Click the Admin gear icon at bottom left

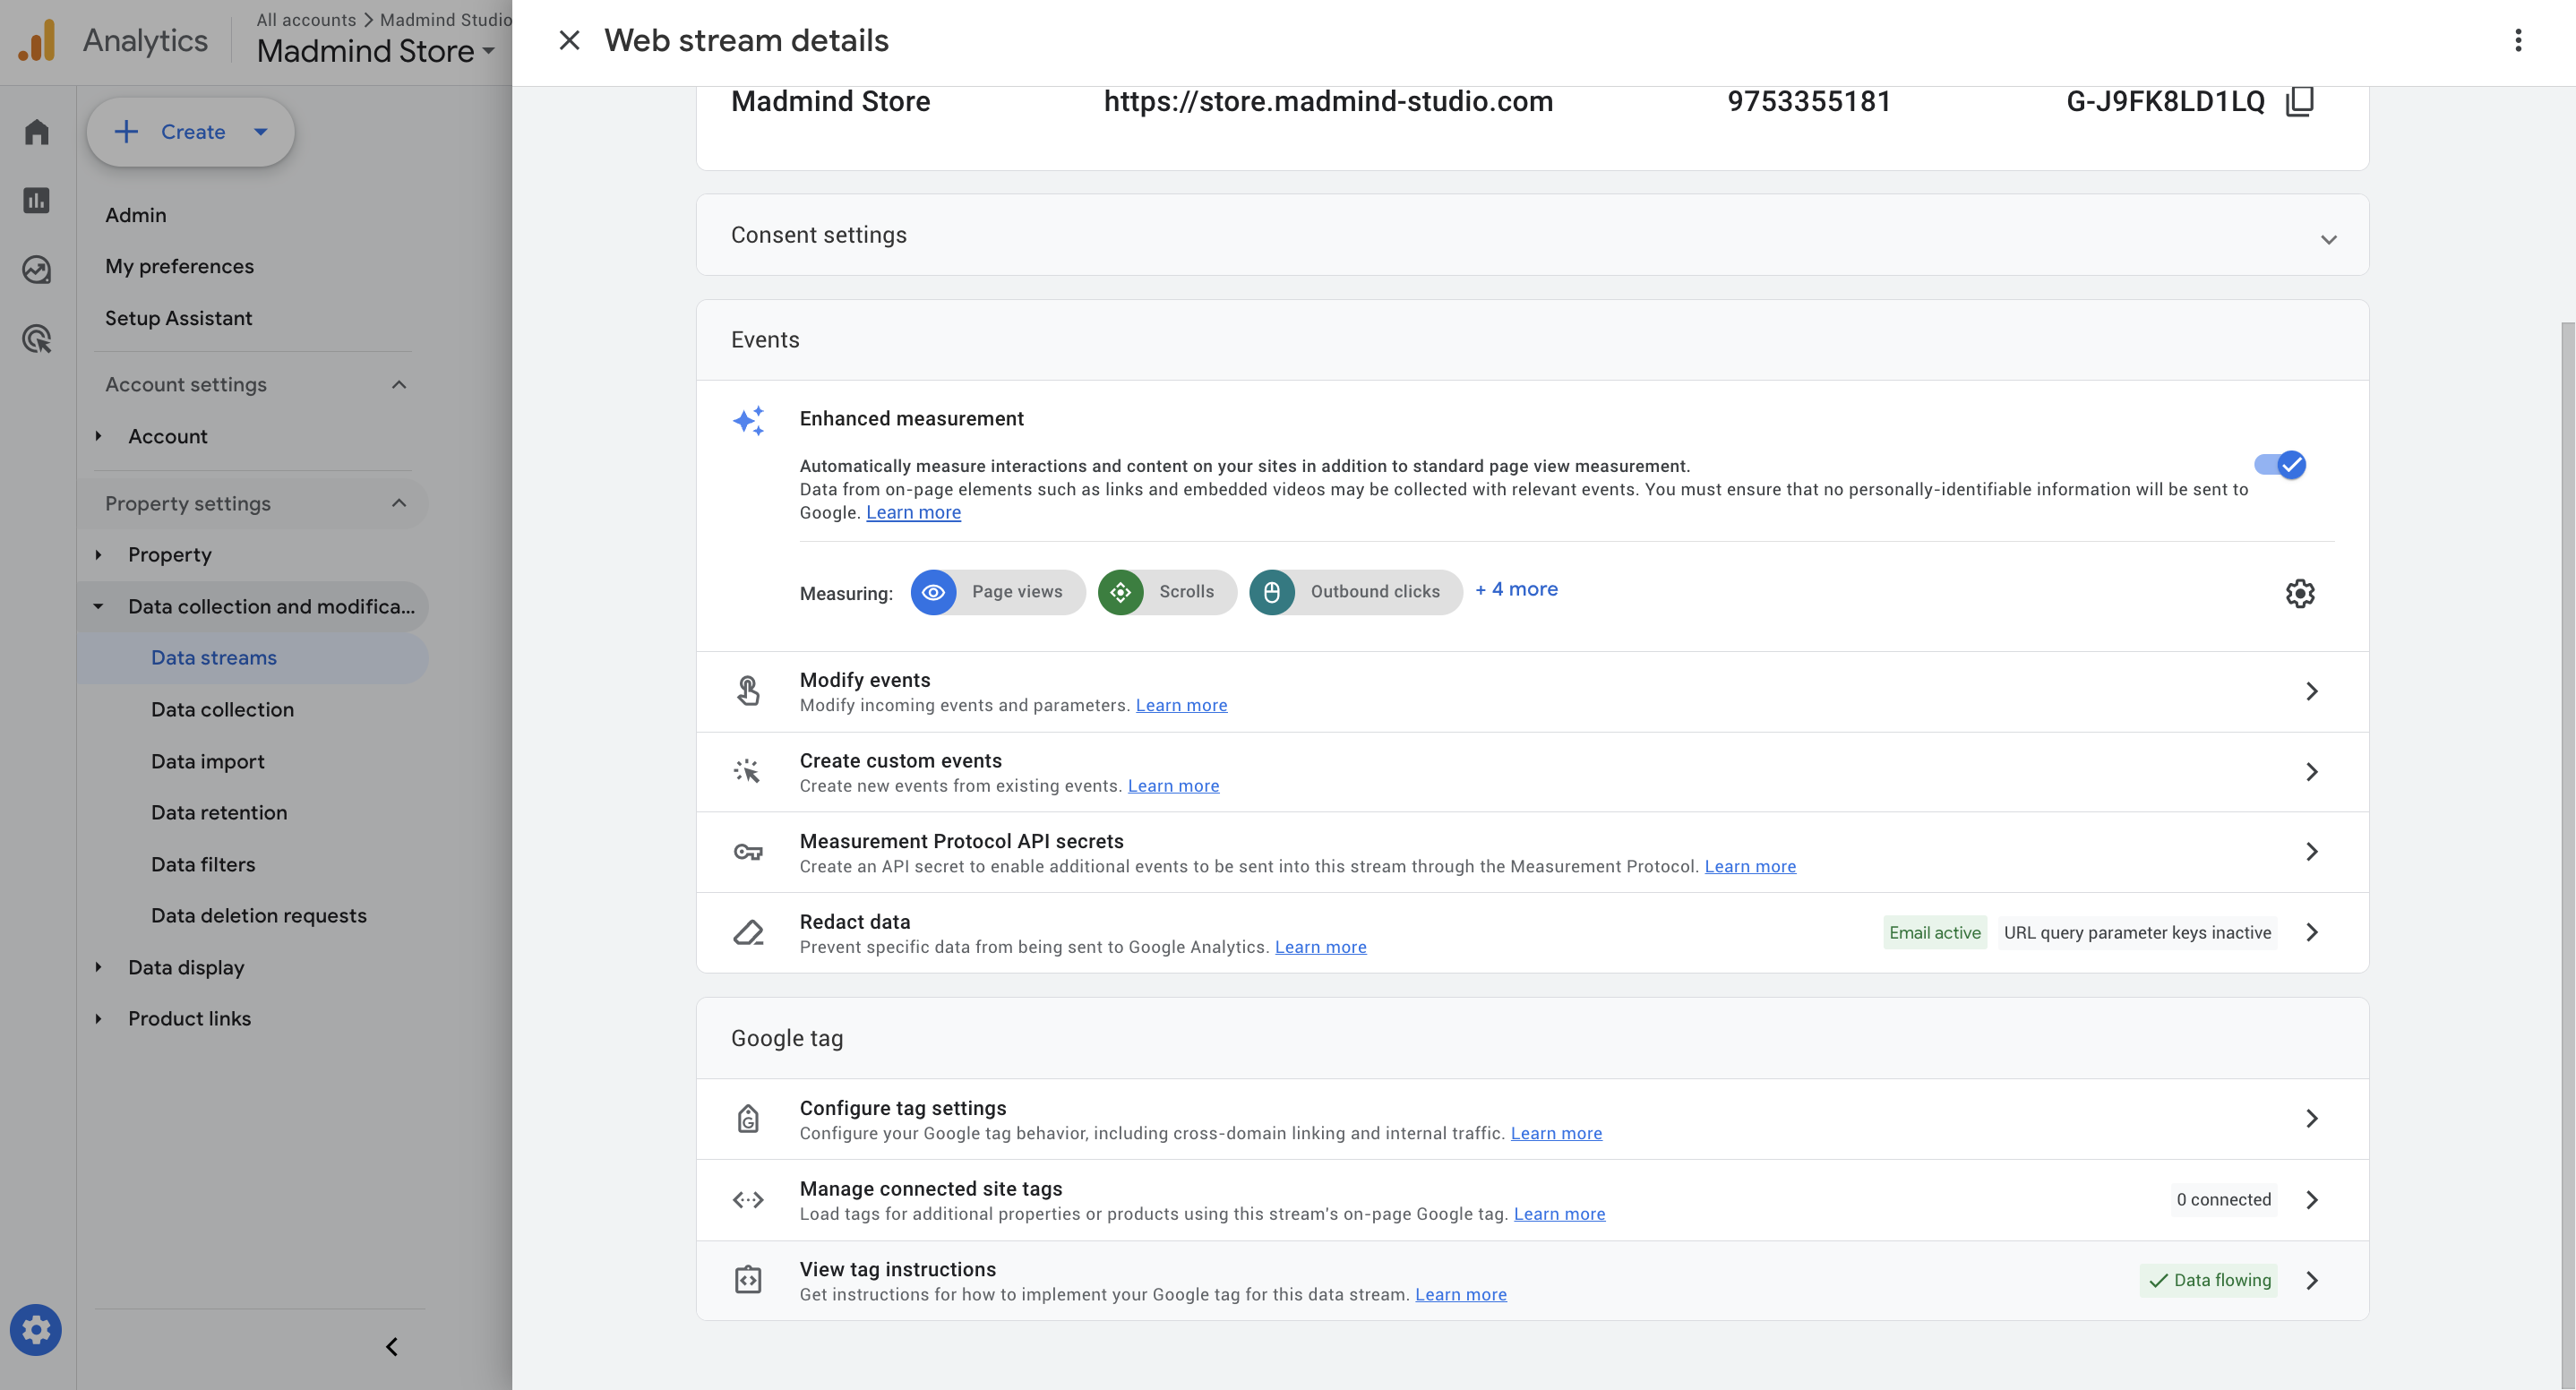[36, 1329]
